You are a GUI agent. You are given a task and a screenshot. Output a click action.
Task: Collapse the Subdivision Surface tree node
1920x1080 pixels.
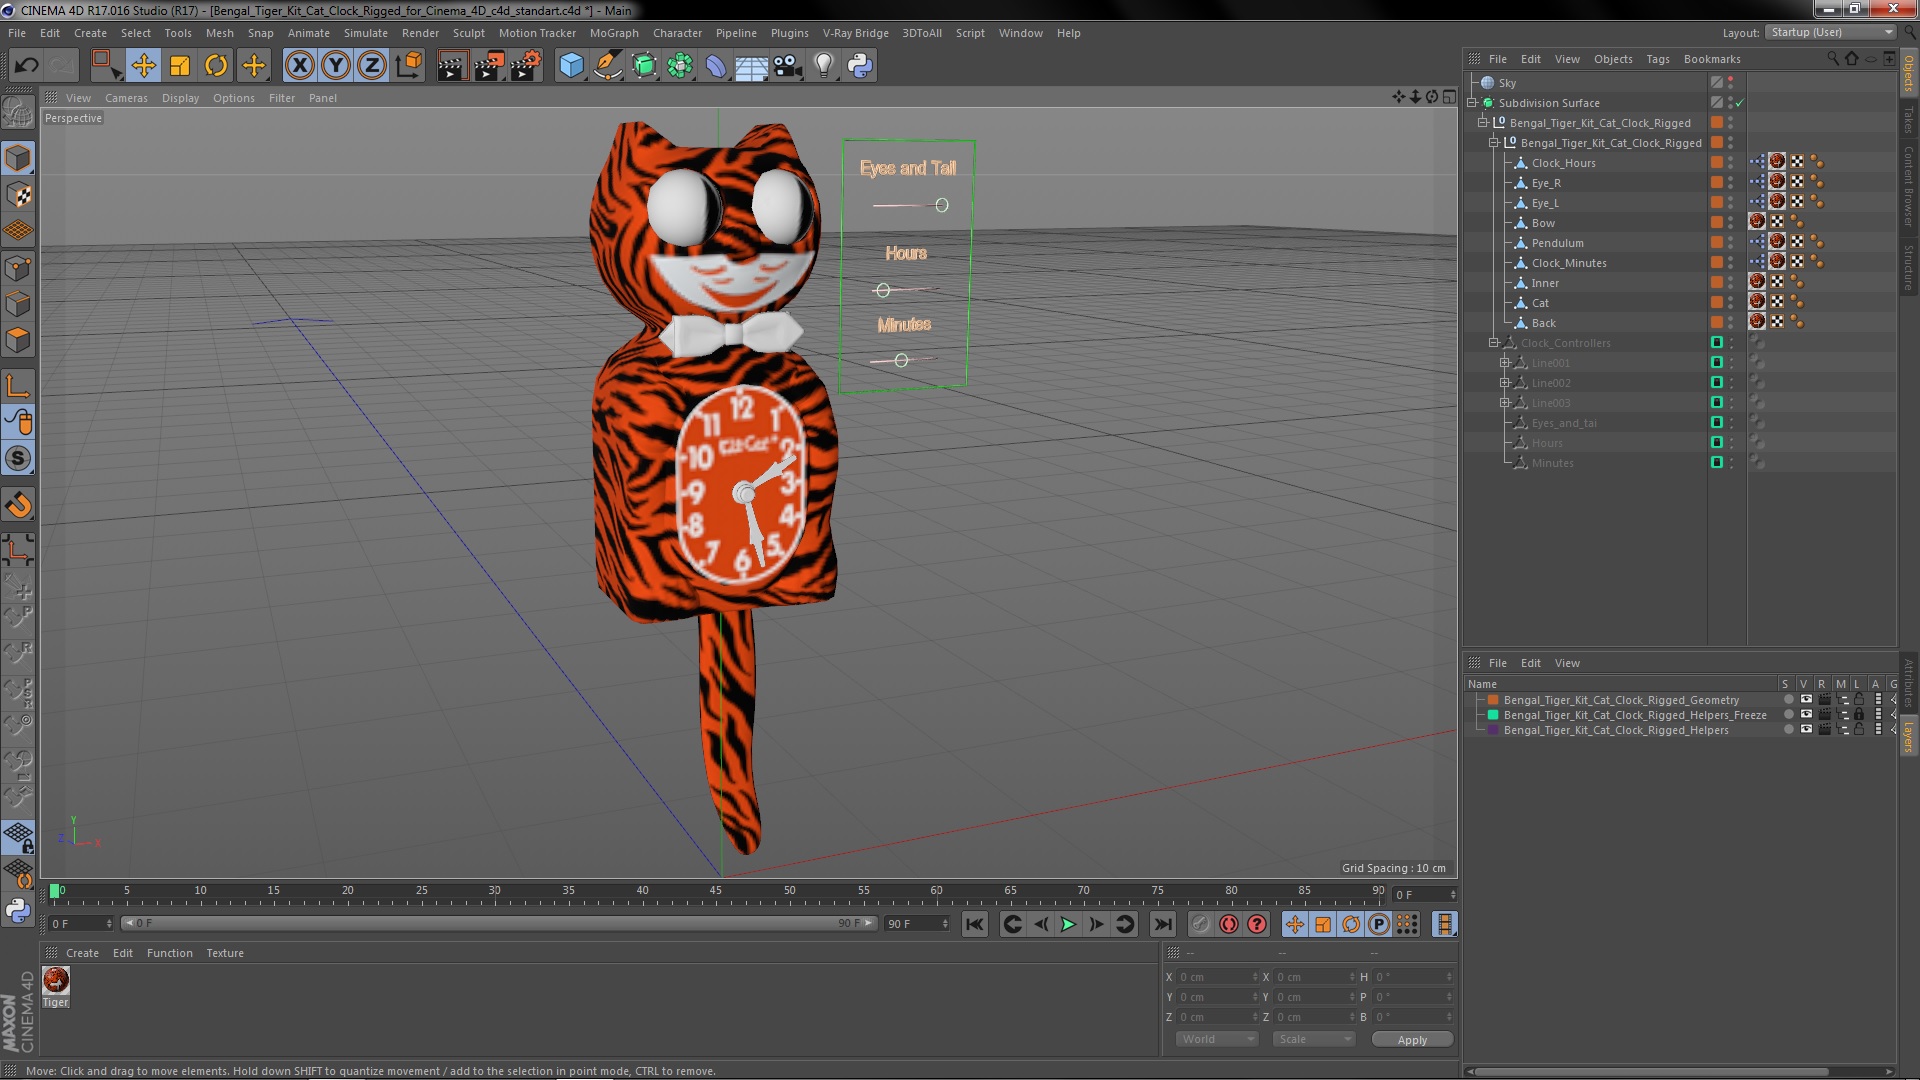(1472, 103)
